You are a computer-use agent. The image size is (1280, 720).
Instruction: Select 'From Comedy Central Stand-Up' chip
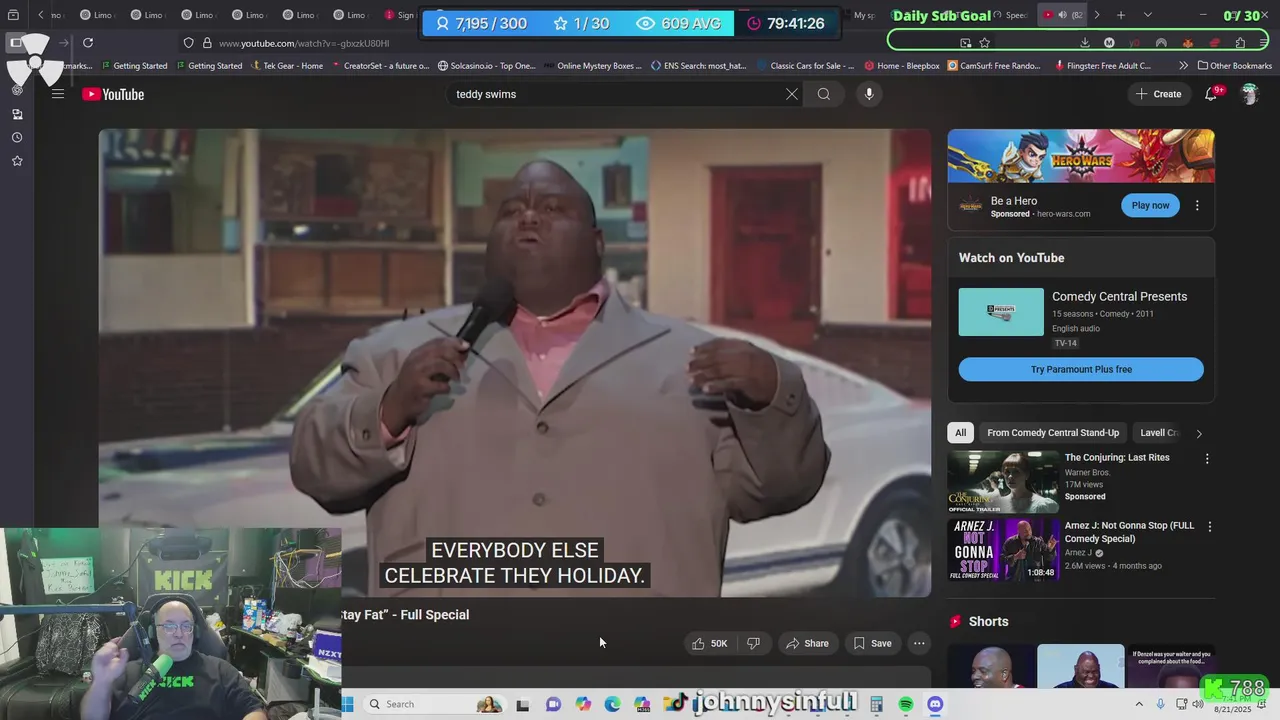(1053, 433)
